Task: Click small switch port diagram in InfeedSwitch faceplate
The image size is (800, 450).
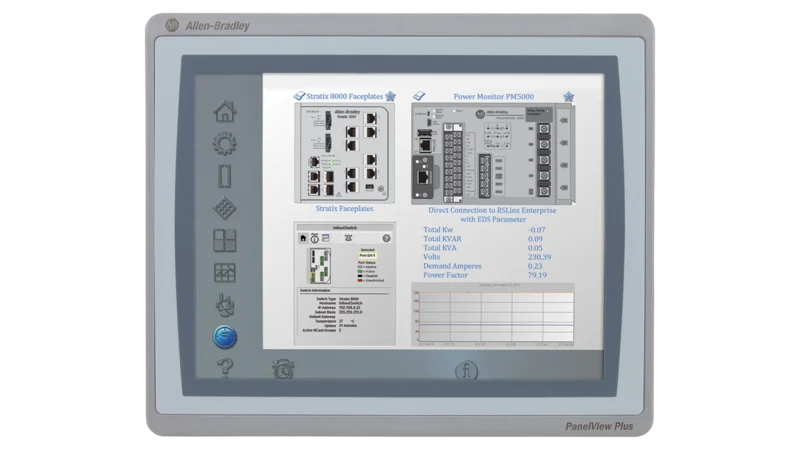Action: point(319,266)
